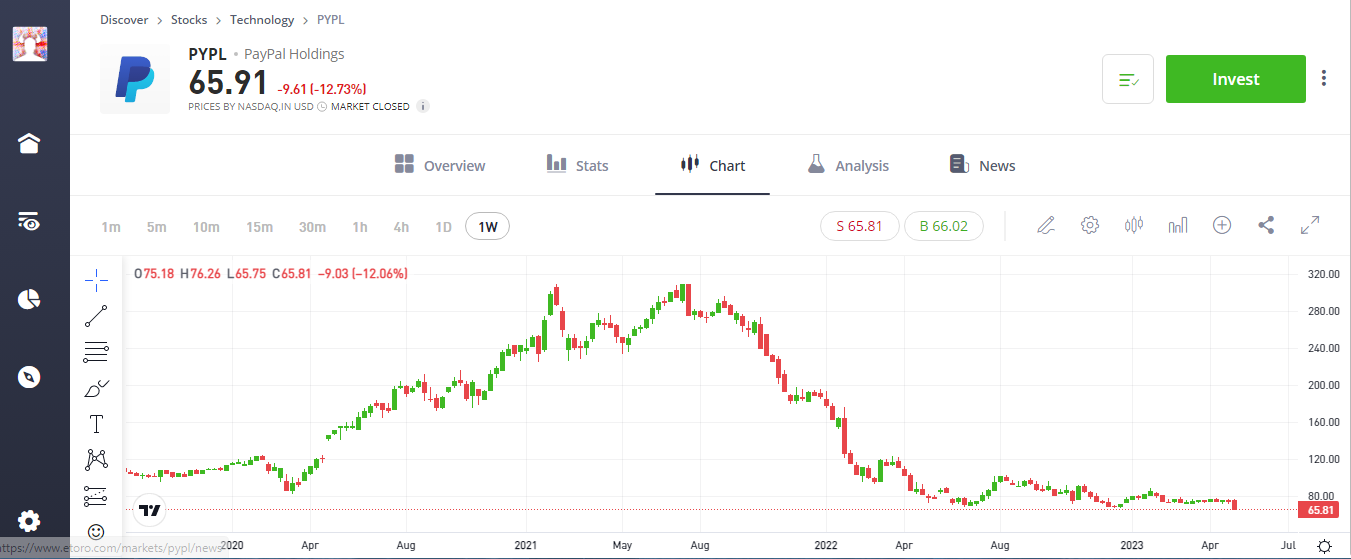
Task: Change candlestick chart type
Action: [1133, 225]
